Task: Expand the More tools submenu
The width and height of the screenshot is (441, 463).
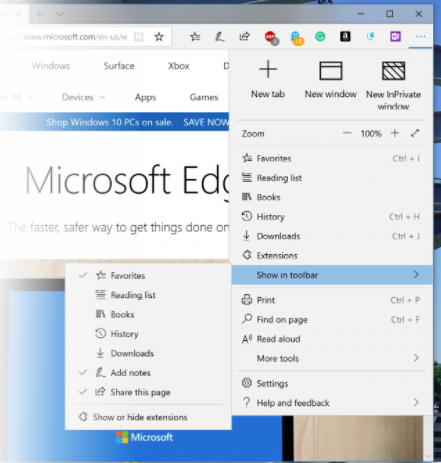Action: [331, 358]
